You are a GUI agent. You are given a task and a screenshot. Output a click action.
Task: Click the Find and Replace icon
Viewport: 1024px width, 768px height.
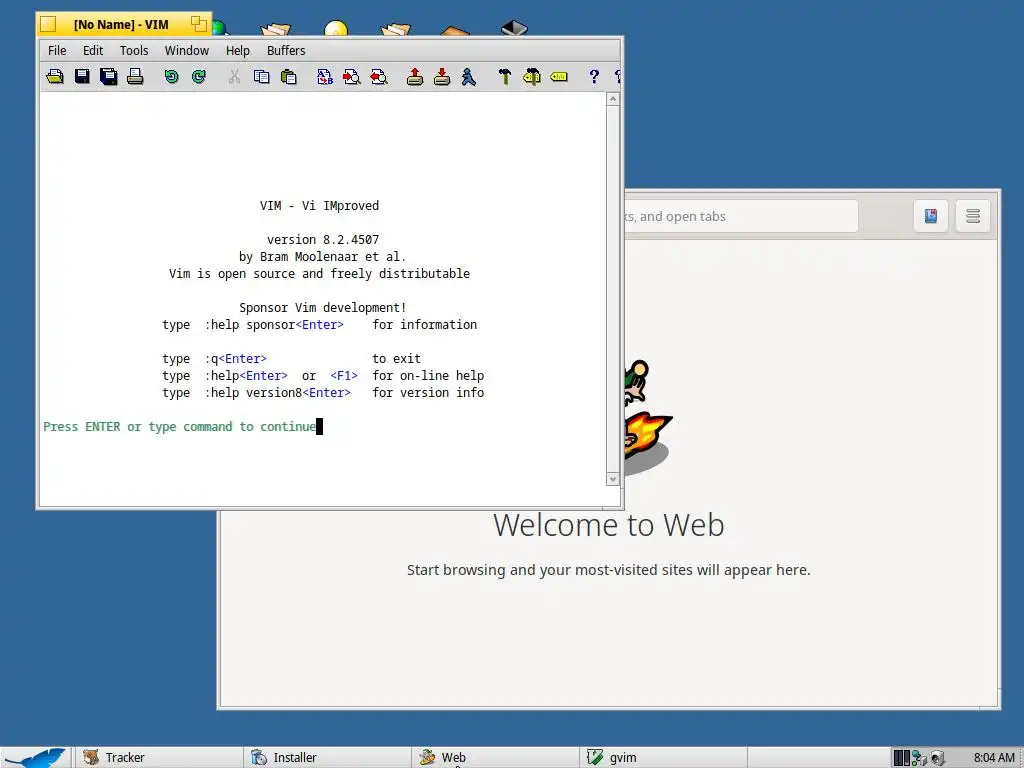(325, 77)
